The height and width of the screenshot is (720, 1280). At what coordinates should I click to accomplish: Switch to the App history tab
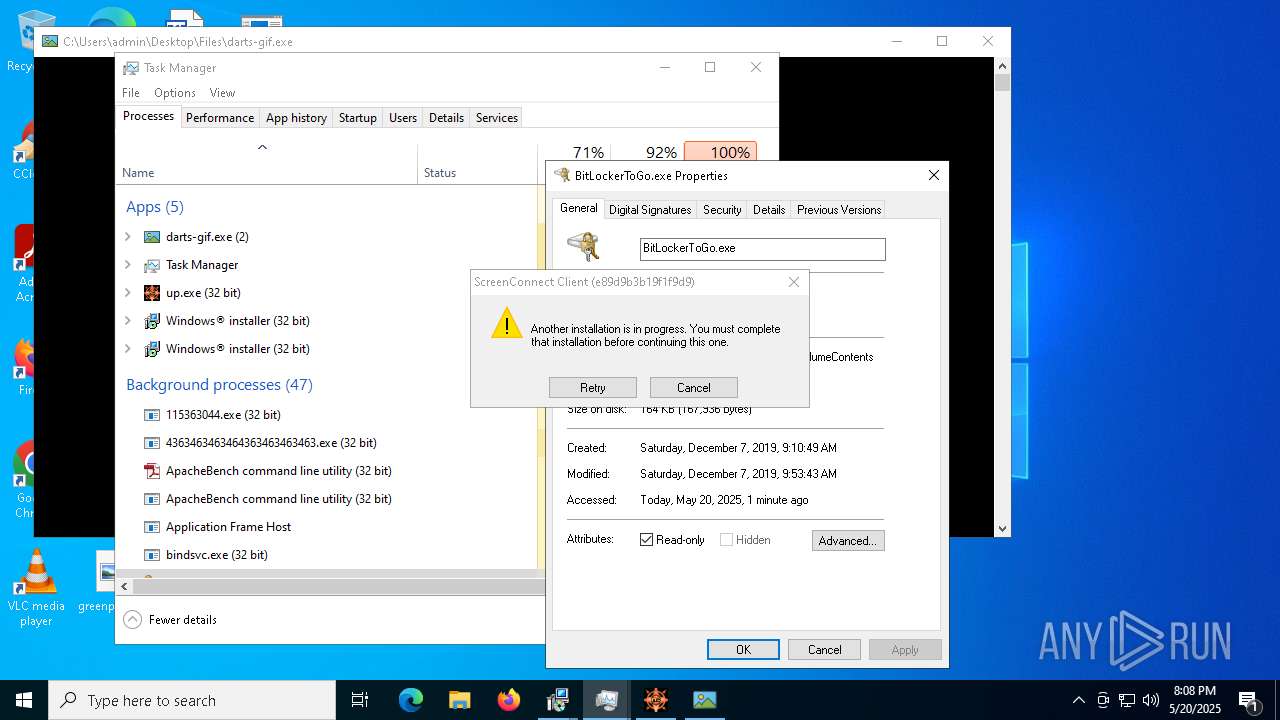296,118
